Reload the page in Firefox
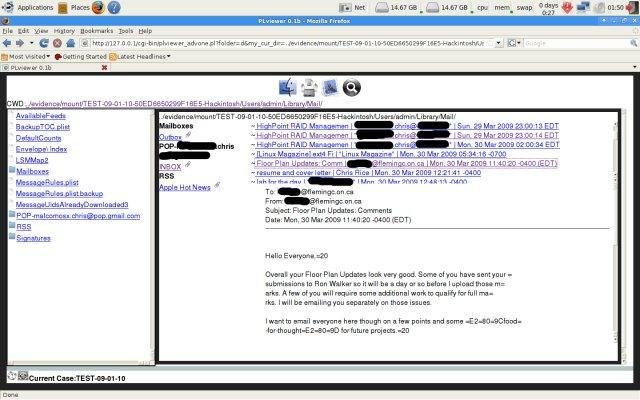 tap(44, 43)
